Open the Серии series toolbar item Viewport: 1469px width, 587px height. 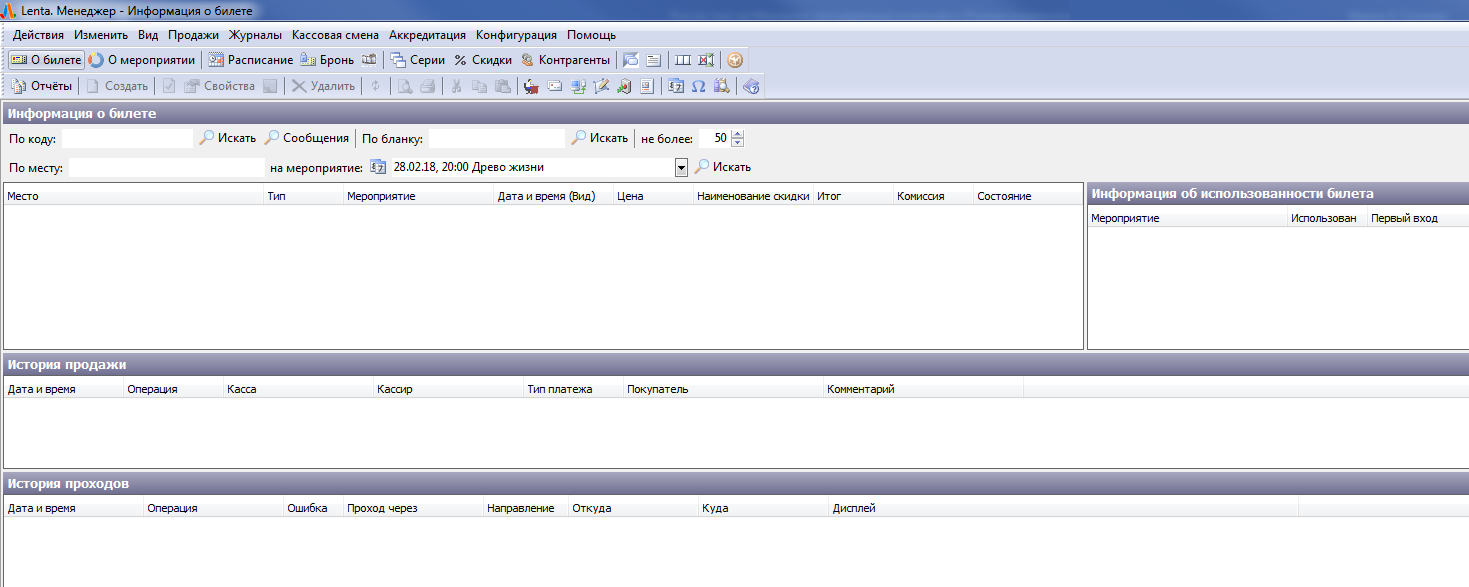(x=417, y=60)
